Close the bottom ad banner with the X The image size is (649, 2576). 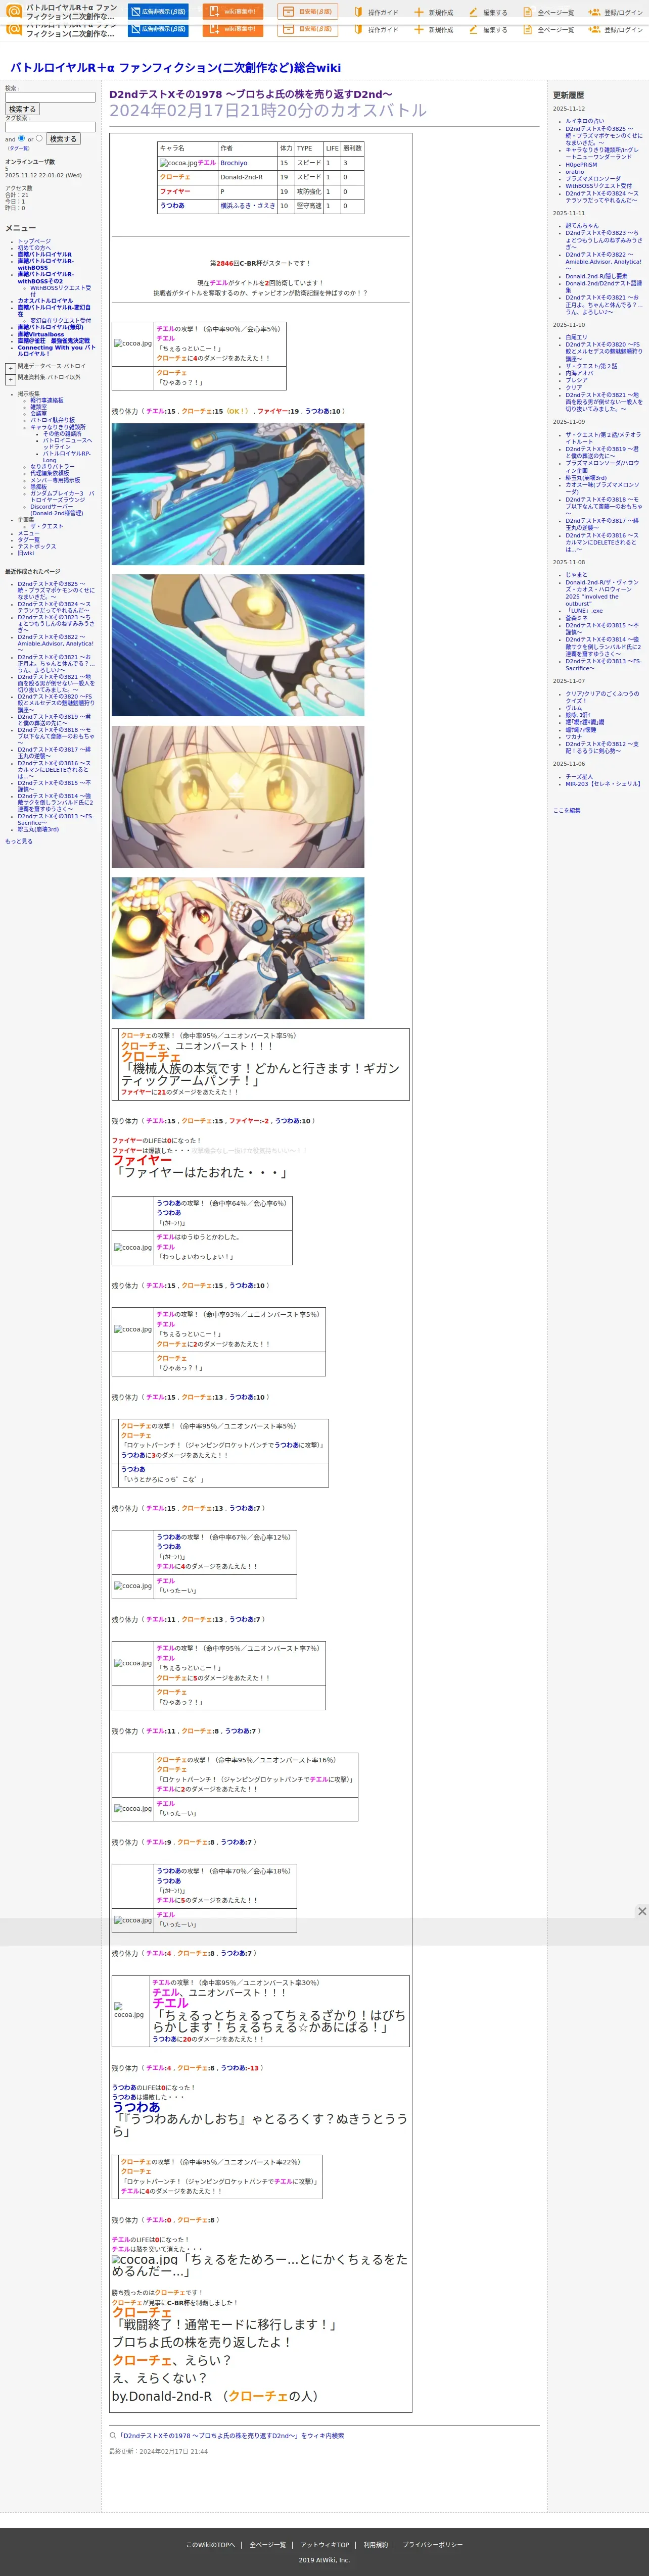(642, 1911)
